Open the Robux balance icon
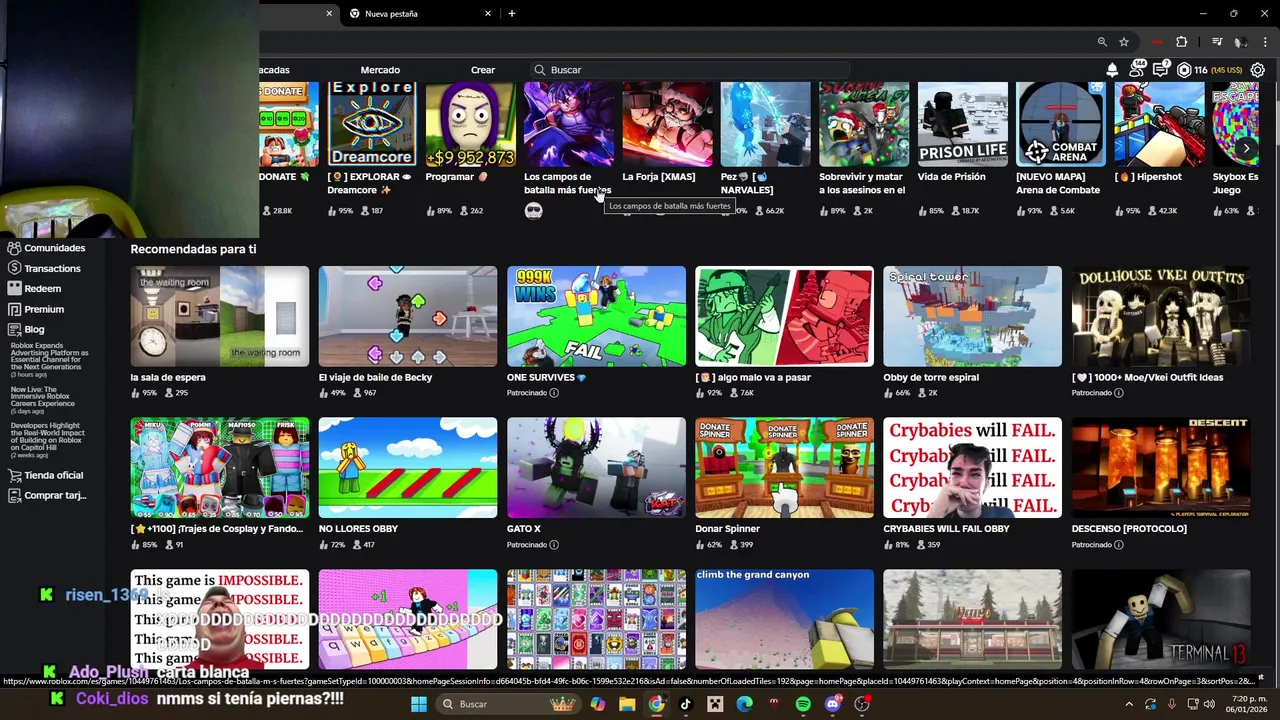 point(1184,70)
